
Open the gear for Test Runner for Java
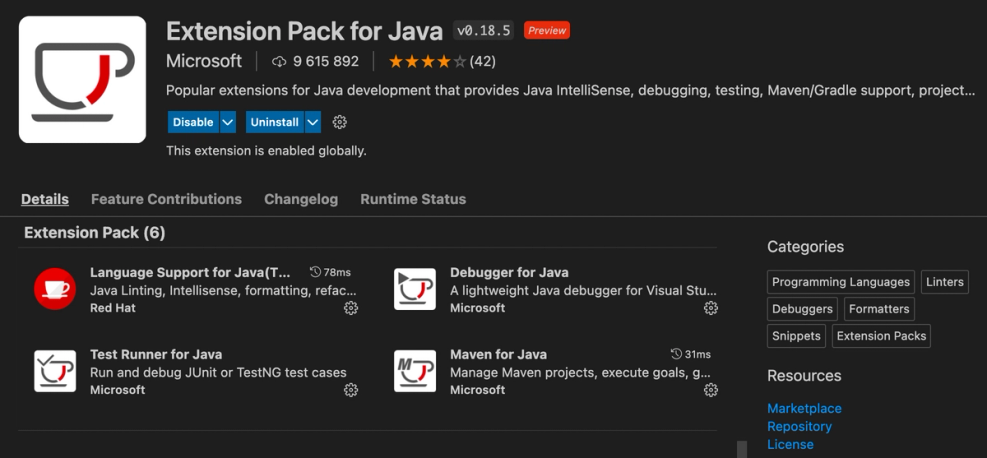(x=351, y=390)
